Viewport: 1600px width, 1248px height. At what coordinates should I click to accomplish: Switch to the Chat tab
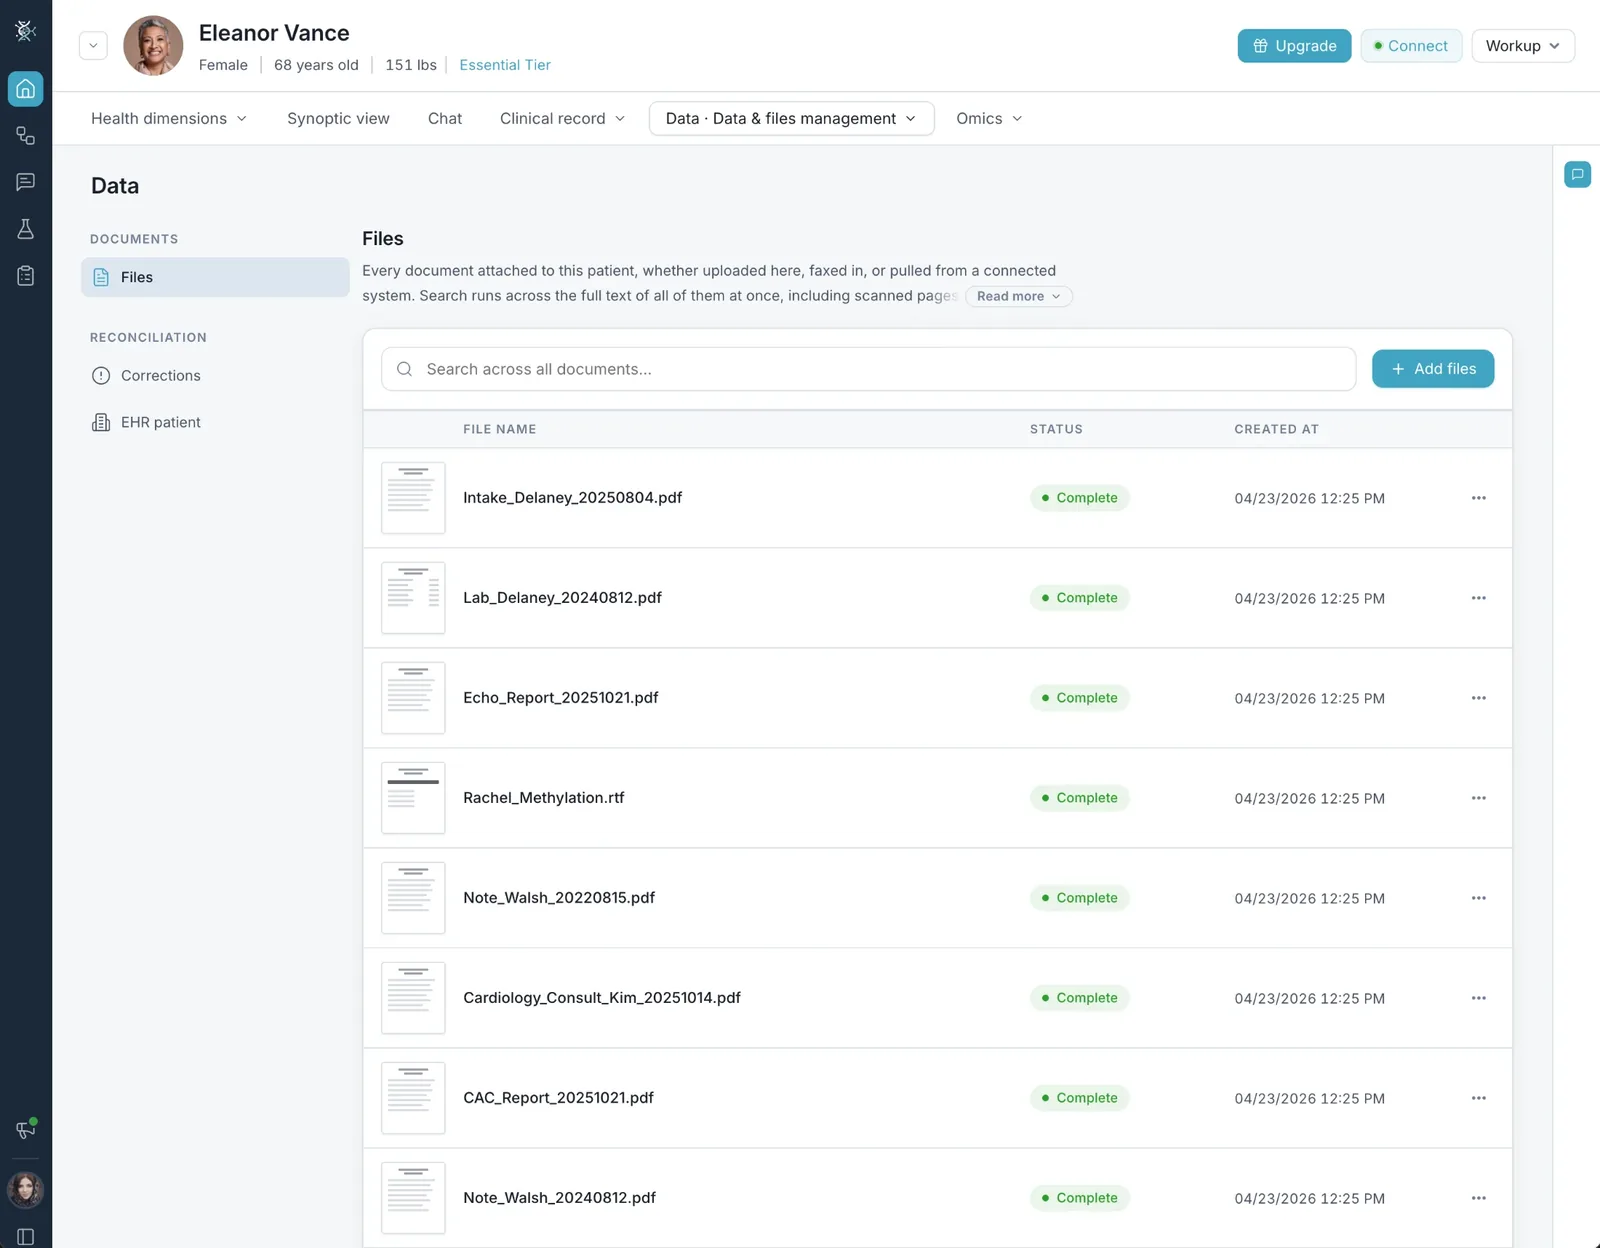tap(445, 118)
